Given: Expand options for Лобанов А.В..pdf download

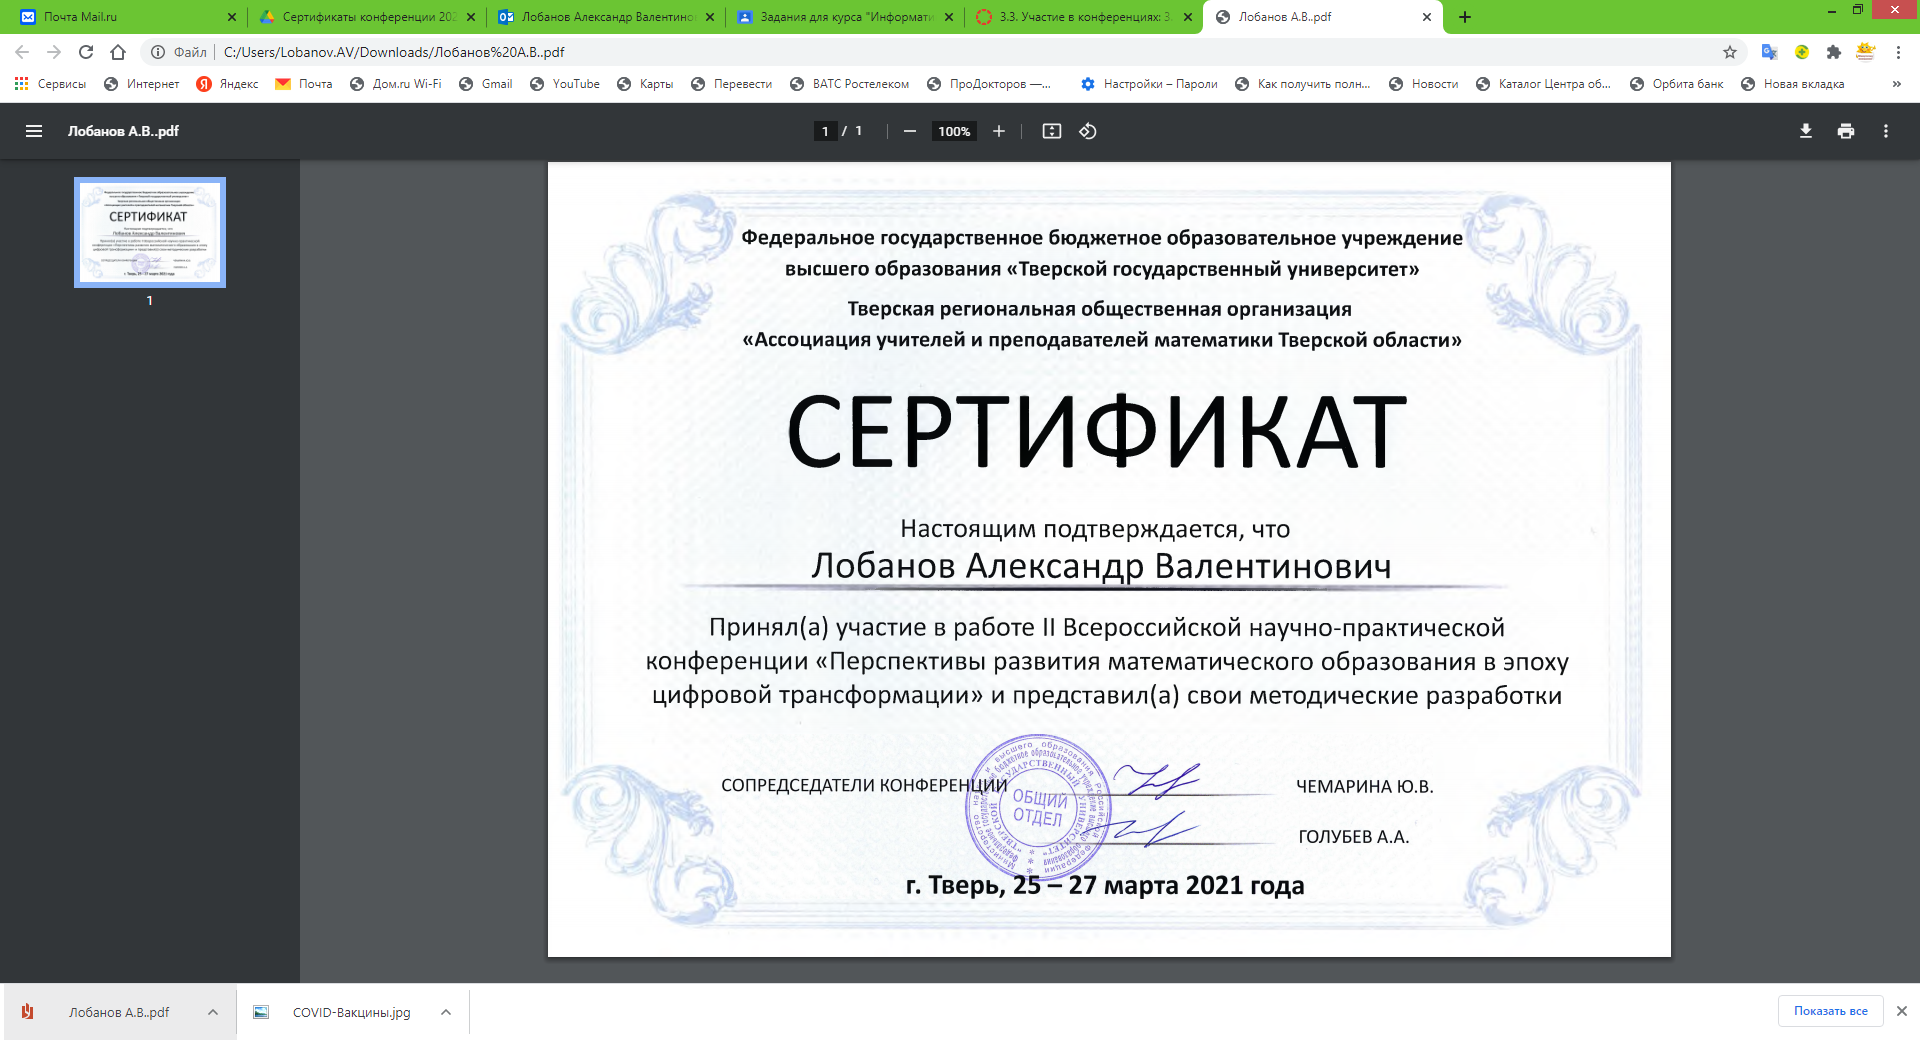Looking at the screenshot, I should 213,1012.
